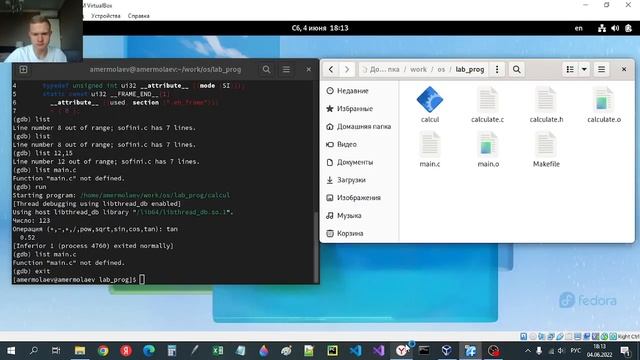The height and width of the screenshot is (360, 640).
Task: Select the calculate.o file
Action: click(604, 104)
